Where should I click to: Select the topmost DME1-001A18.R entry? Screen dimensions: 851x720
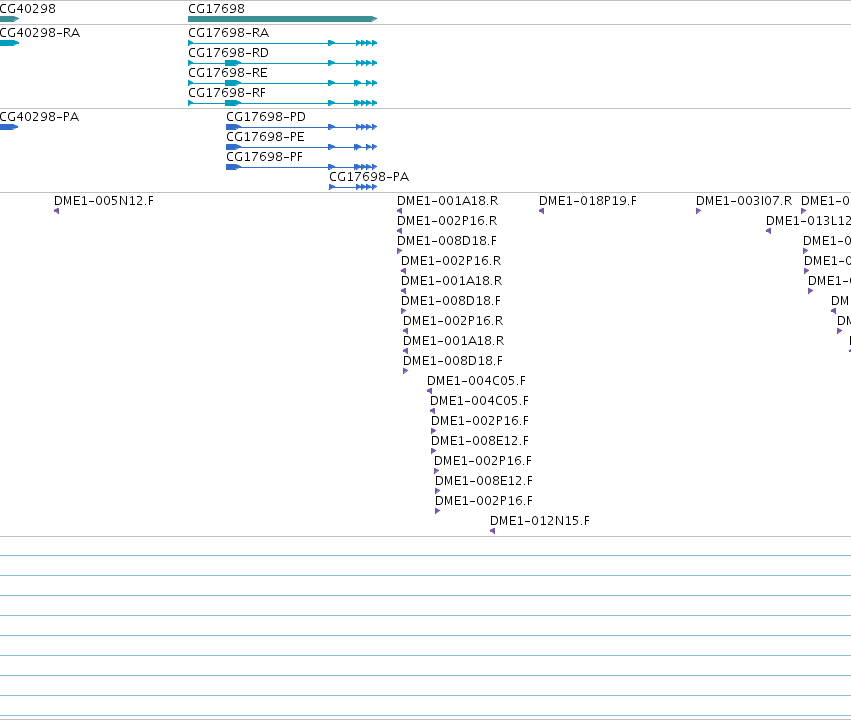pyautogui.click(x=448, y=201)
